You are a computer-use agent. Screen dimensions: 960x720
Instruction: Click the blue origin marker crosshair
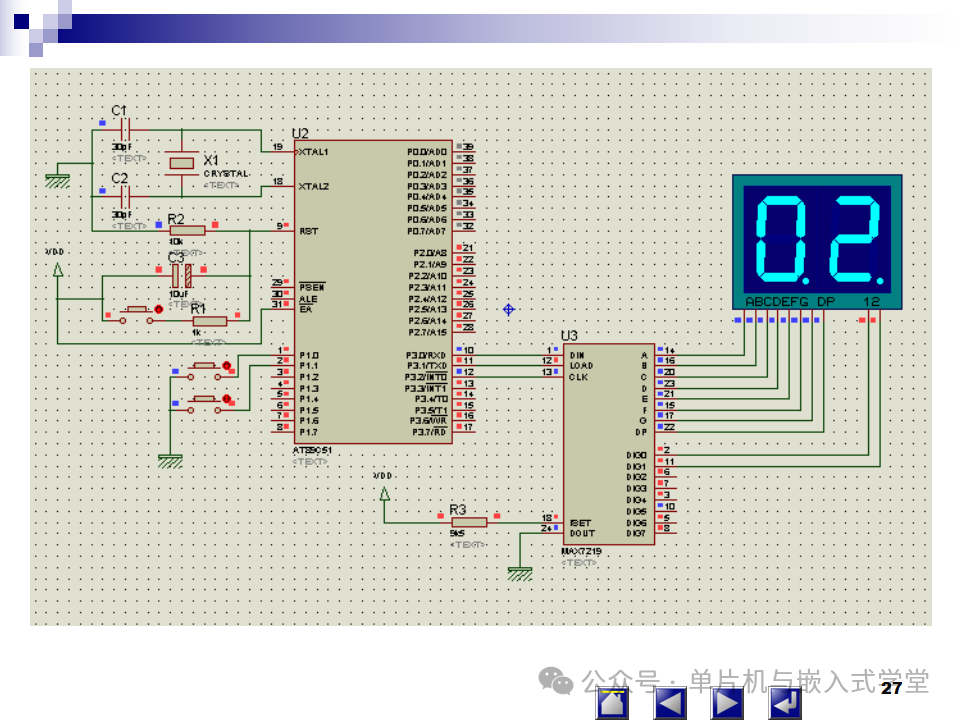click(509, 309)
